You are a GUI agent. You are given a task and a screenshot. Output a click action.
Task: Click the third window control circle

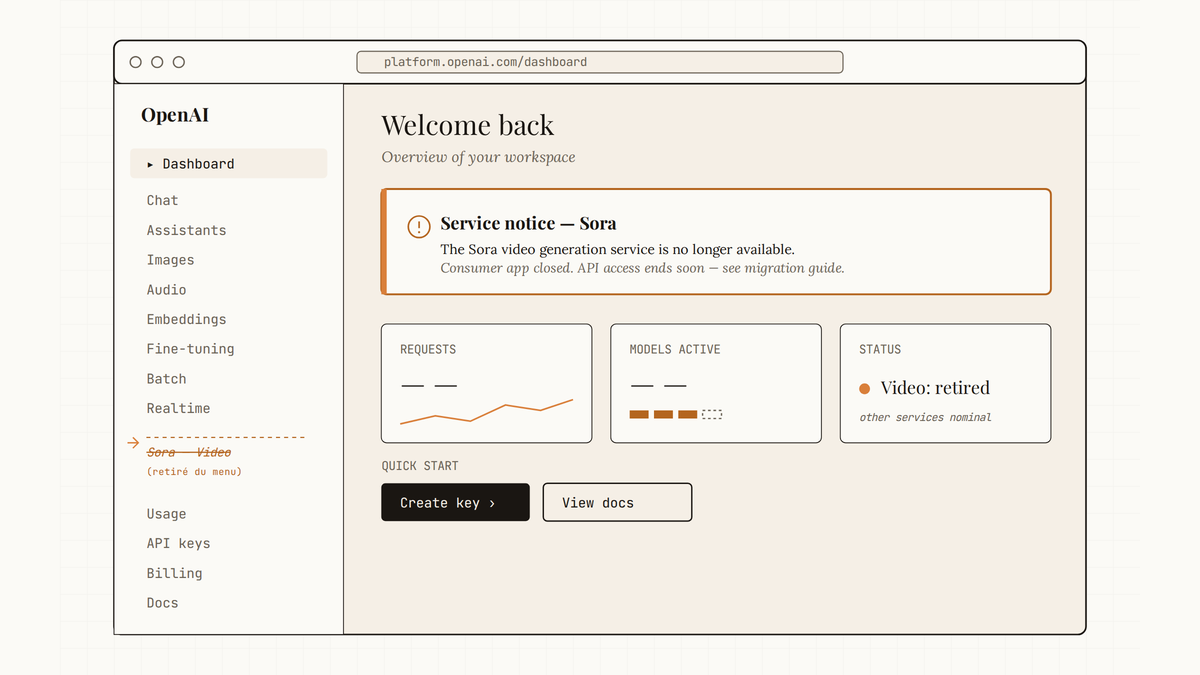tap(179, 62)
